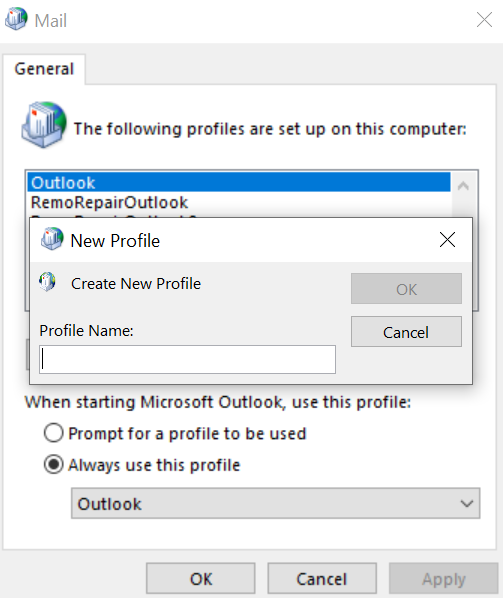Image resolution: width=503 pixels, height=598 pixels.
Task: Click OK in New Profile dialog
Action: (x=406, y=289)
